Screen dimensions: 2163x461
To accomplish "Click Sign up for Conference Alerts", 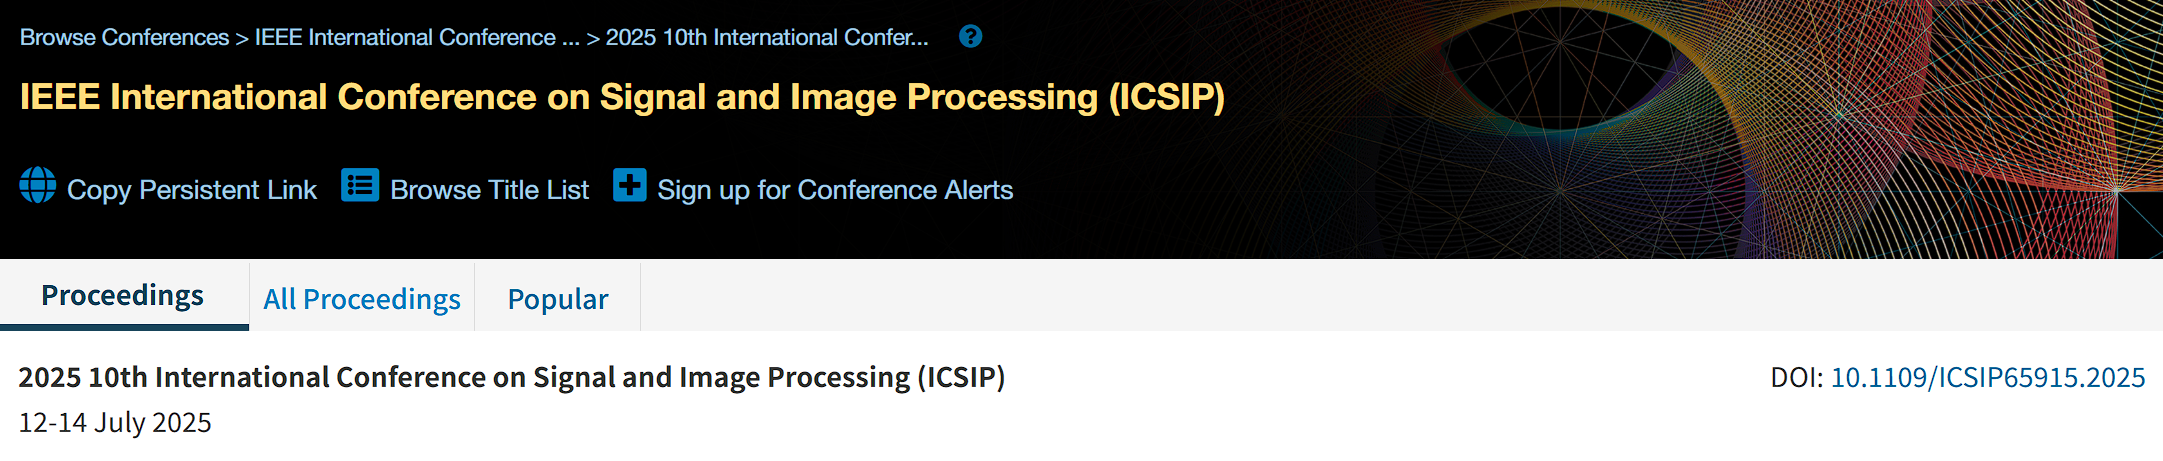I will (835, 190).
